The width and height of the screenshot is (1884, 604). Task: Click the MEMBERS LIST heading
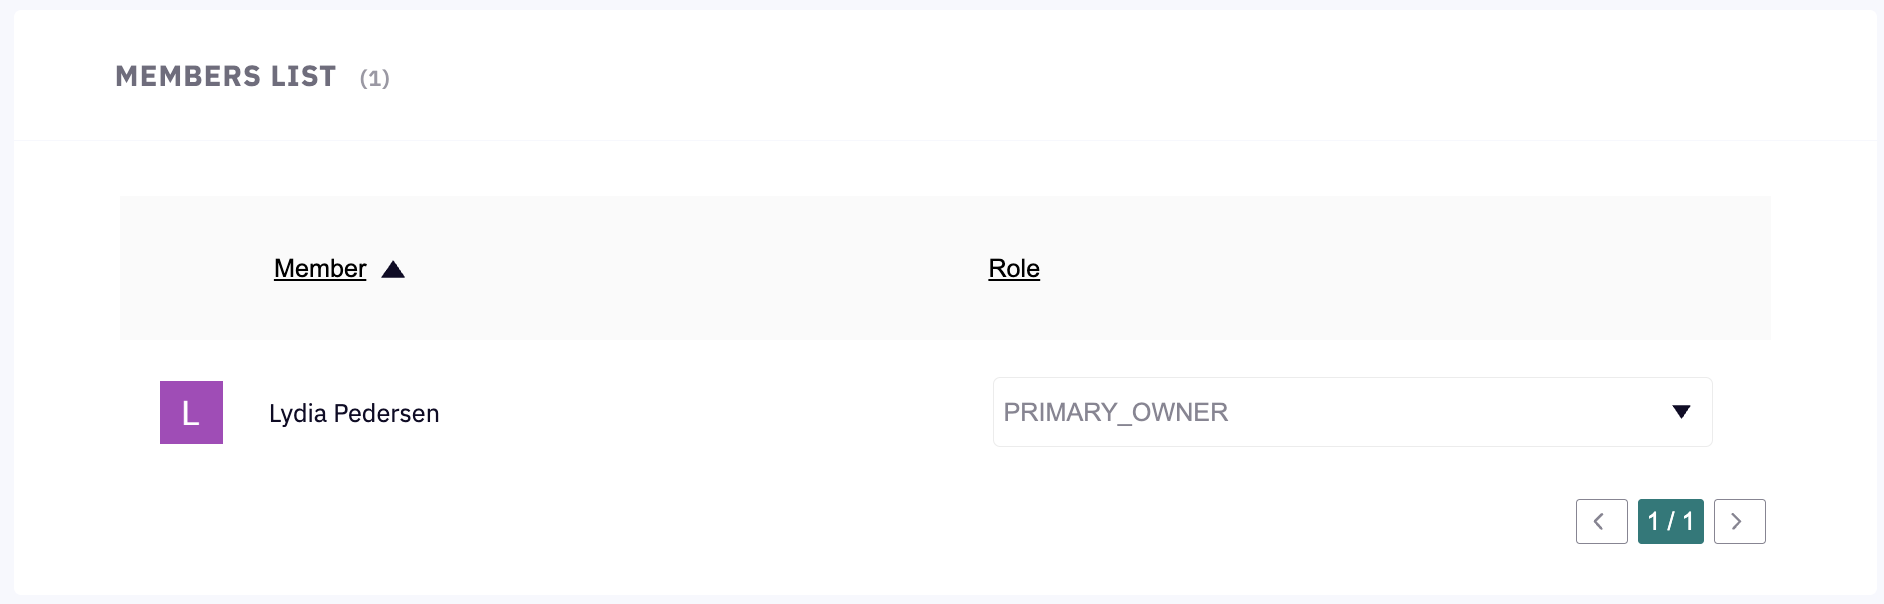point(226,77)
